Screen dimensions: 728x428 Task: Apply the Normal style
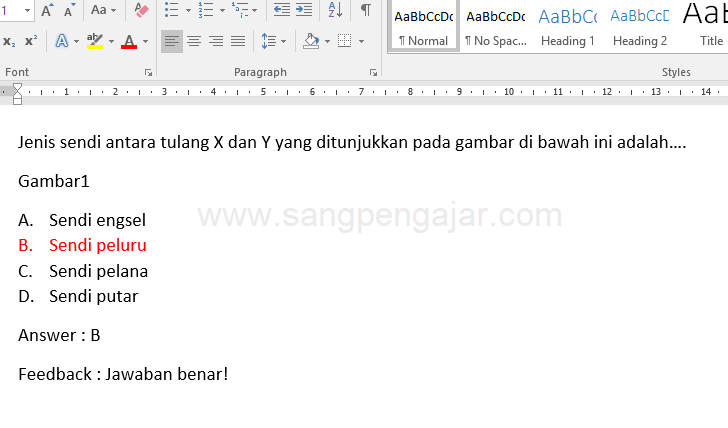click(x=423, y=27)
